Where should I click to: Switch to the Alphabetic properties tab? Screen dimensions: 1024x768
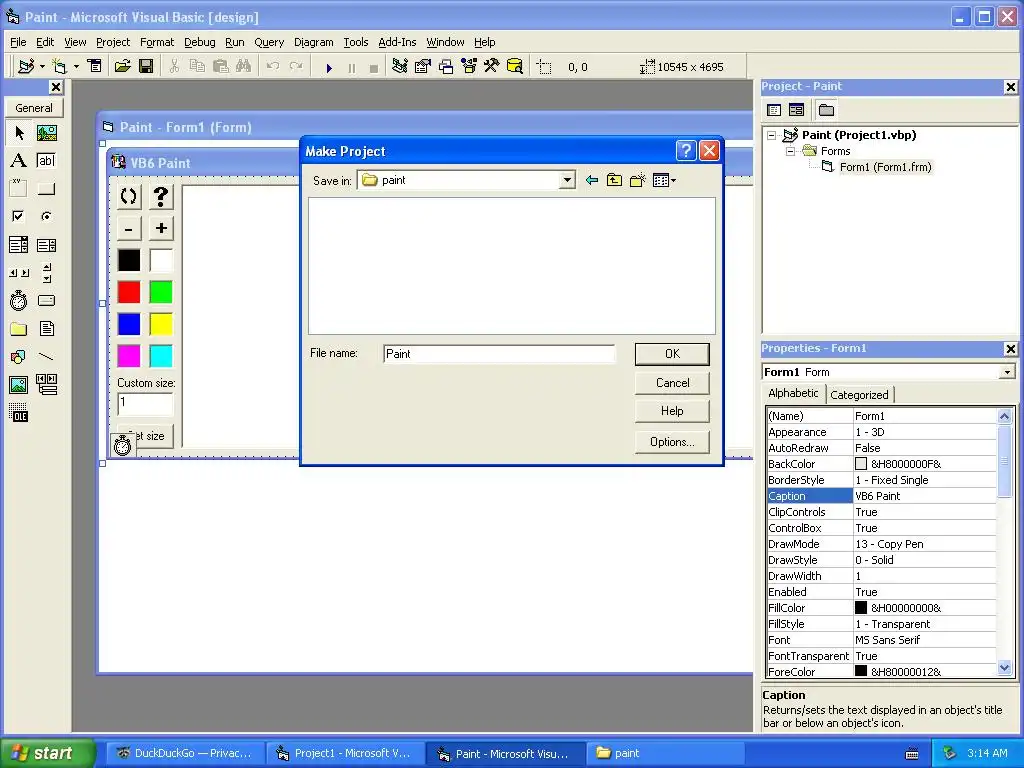tap(793, 393)
